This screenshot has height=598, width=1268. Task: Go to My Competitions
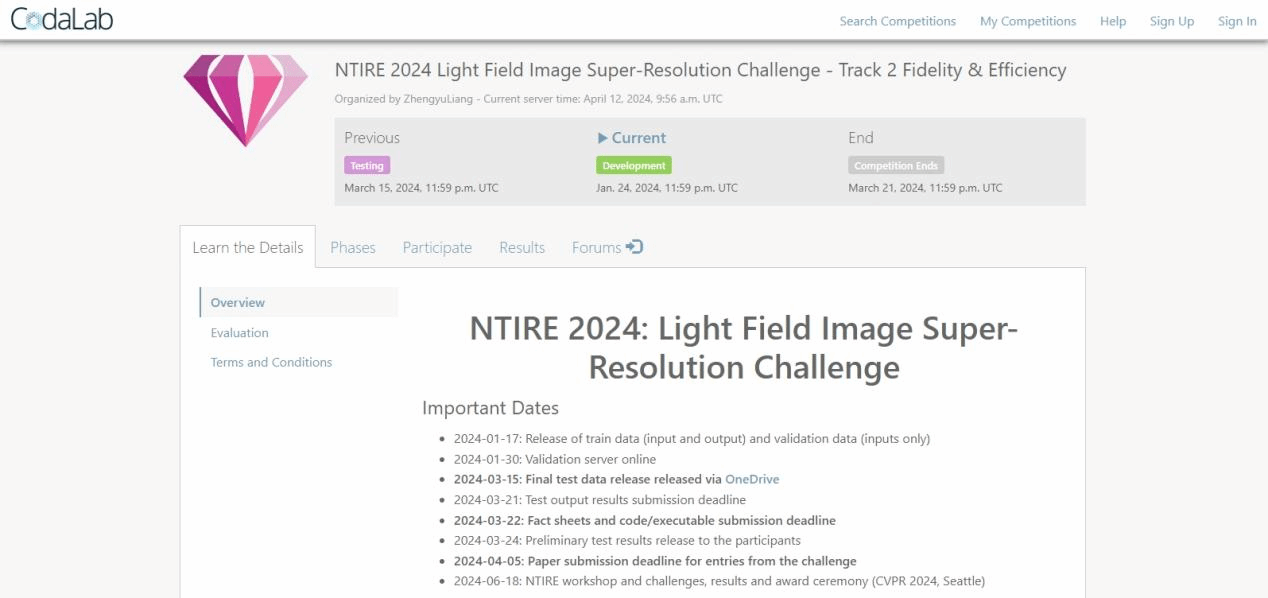click(x=1027, y=21)
